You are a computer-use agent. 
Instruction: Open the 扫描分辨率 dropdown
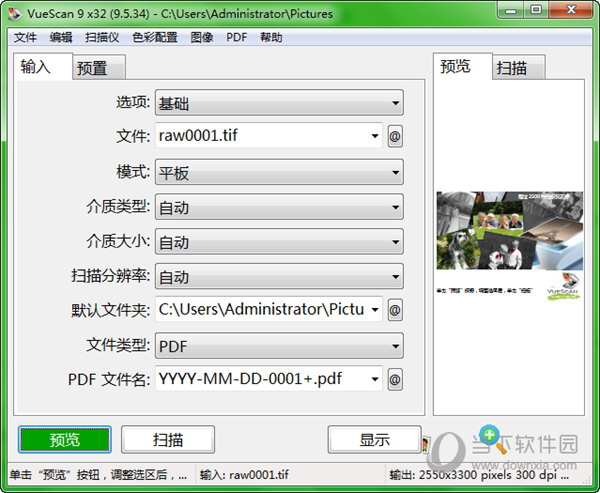tap(279, 276)
